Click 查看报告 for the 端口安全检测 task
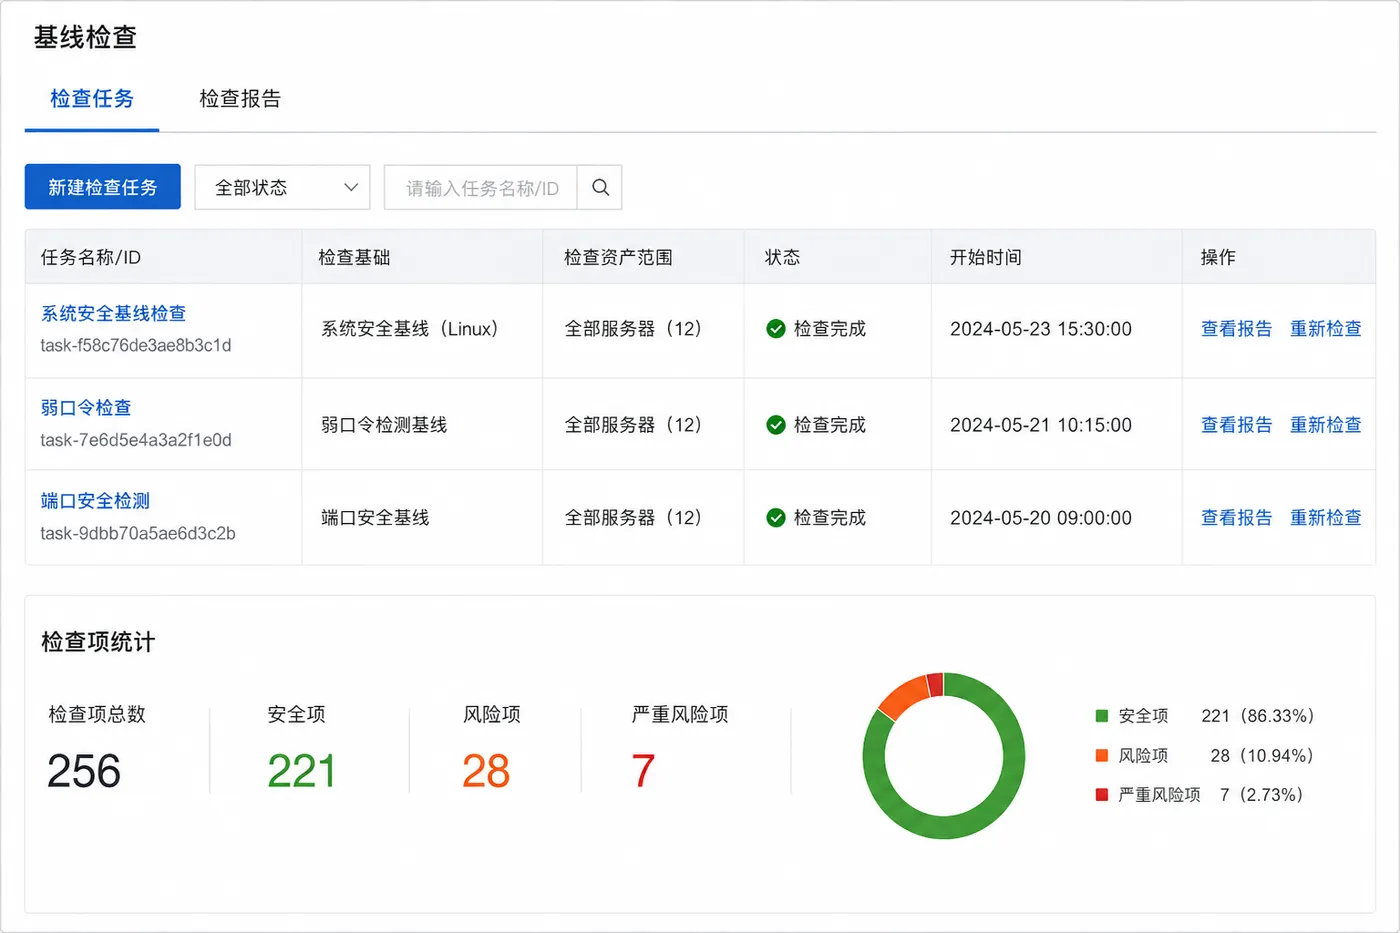 coord(1236,518)
